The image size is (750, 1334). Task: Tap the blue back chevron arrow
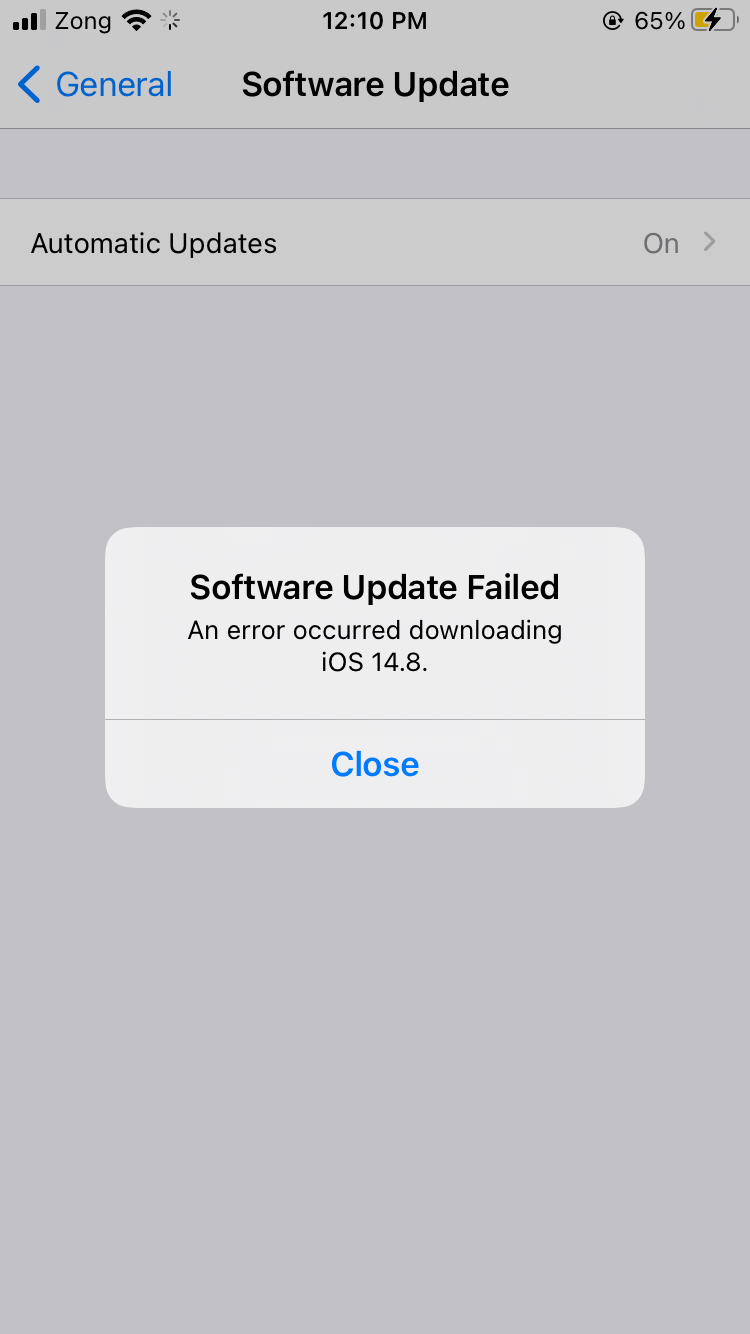tap(29, 85)
